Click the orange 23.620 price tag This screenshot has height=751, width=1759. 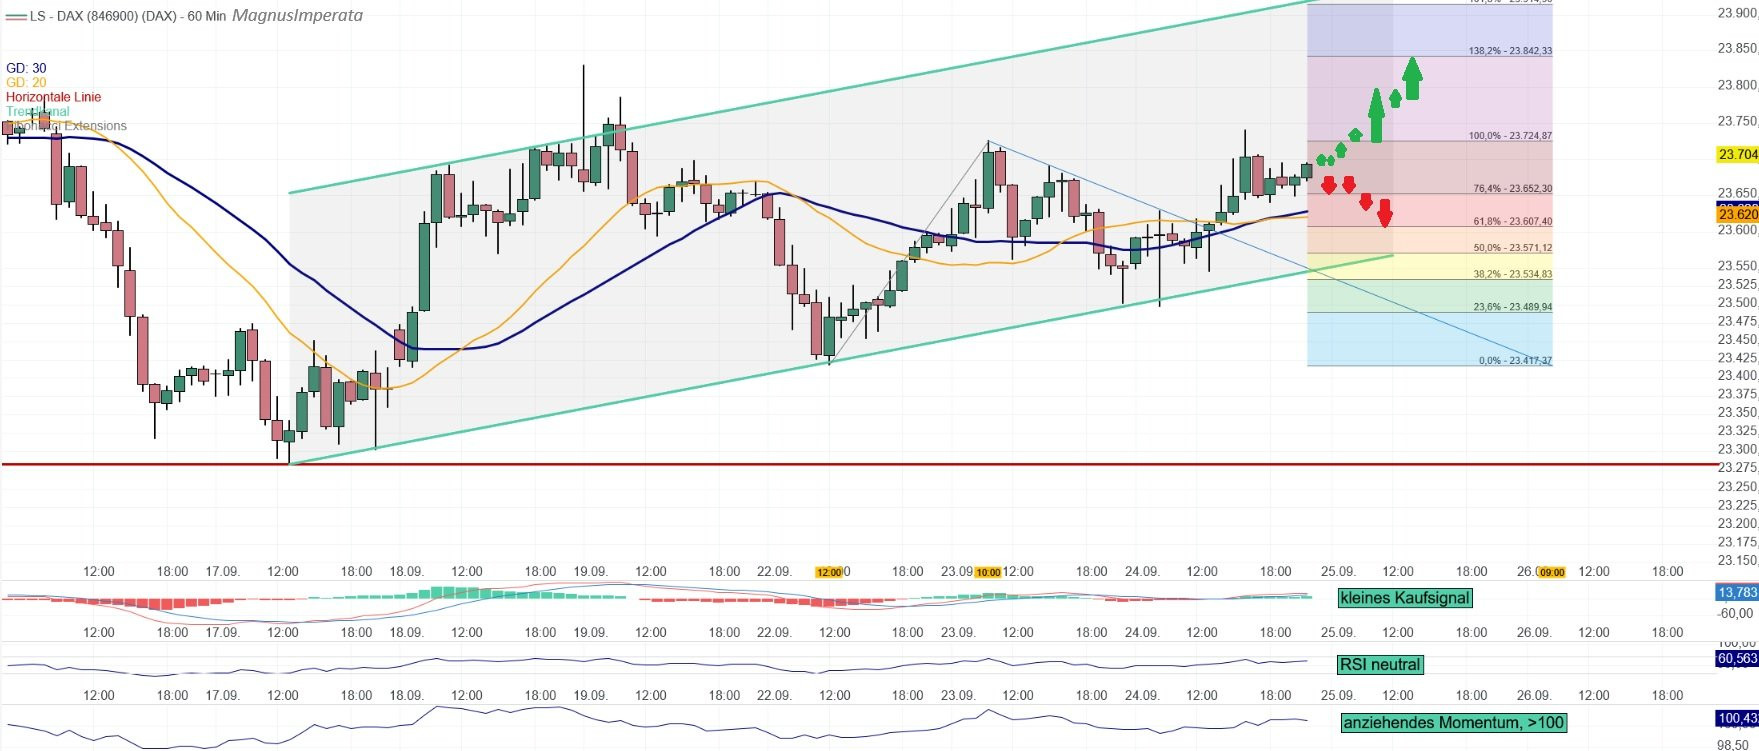(x=1737, y=214)
